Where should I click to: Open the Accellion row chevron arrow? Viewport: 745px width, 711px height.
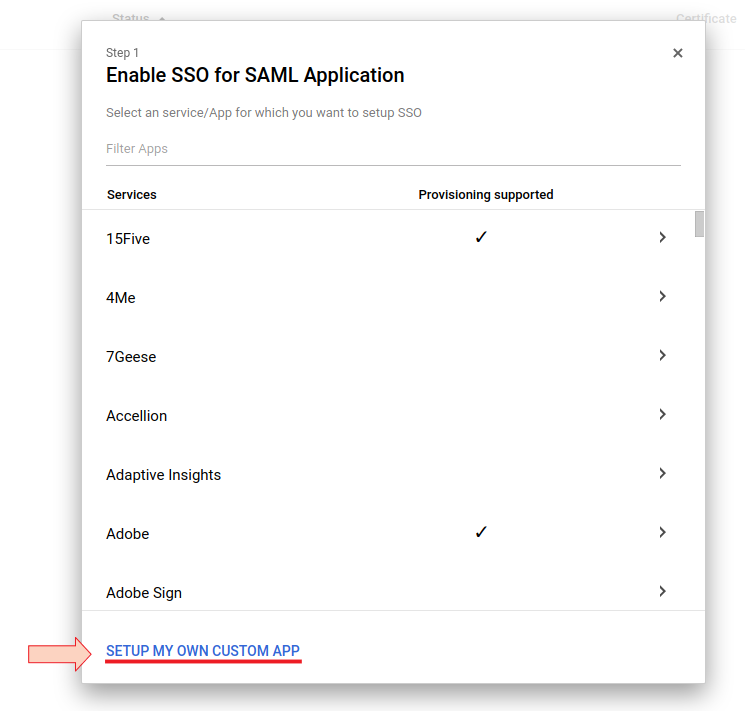(662, 414)
